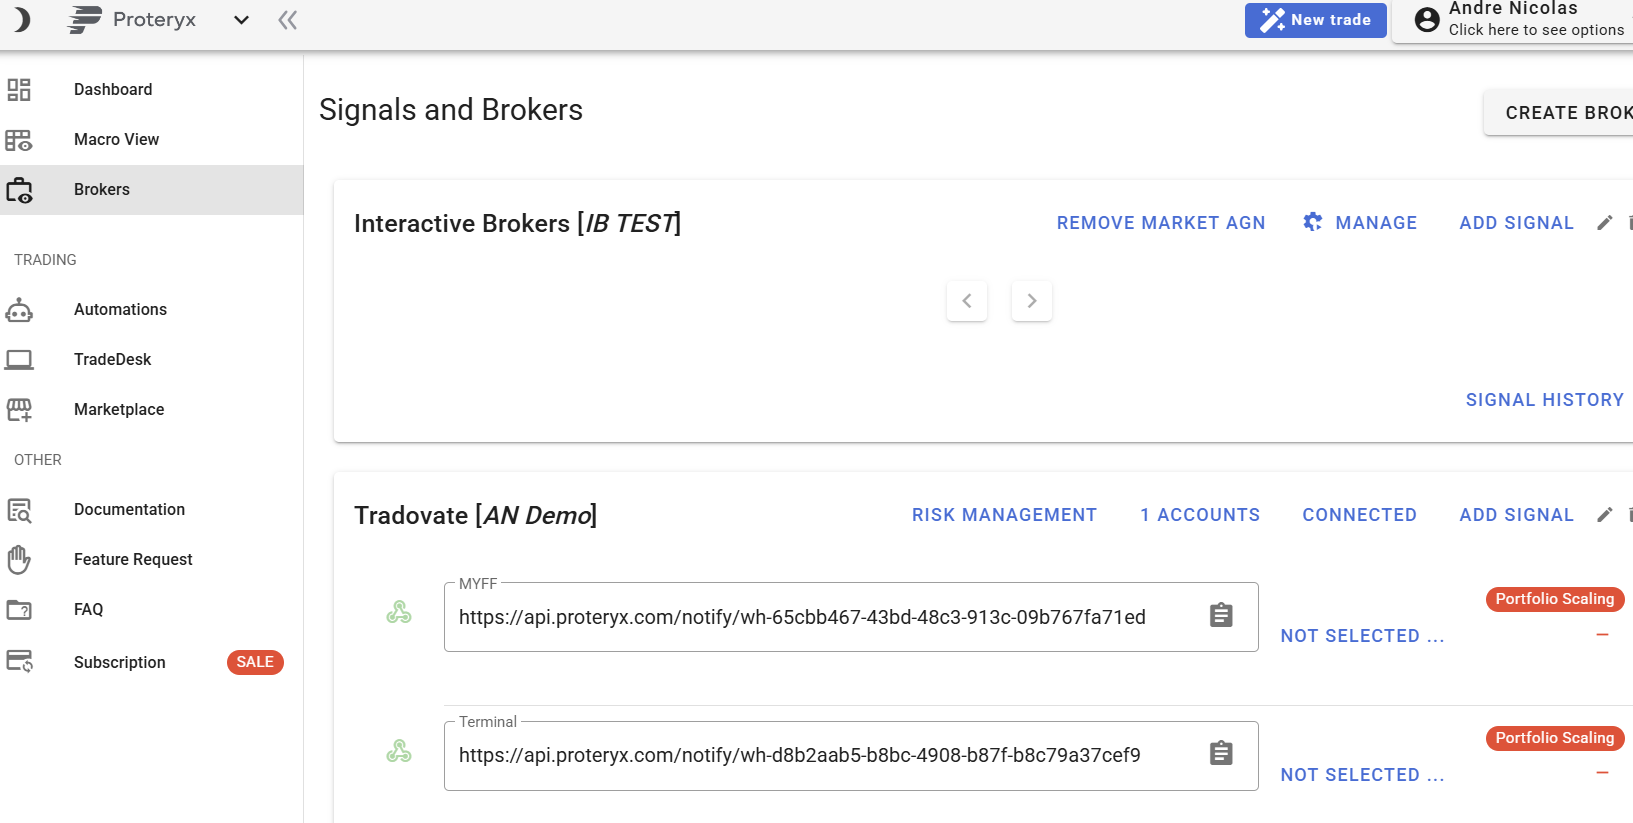Click the magic wand icon on New trade

(x=1272, y=20)
